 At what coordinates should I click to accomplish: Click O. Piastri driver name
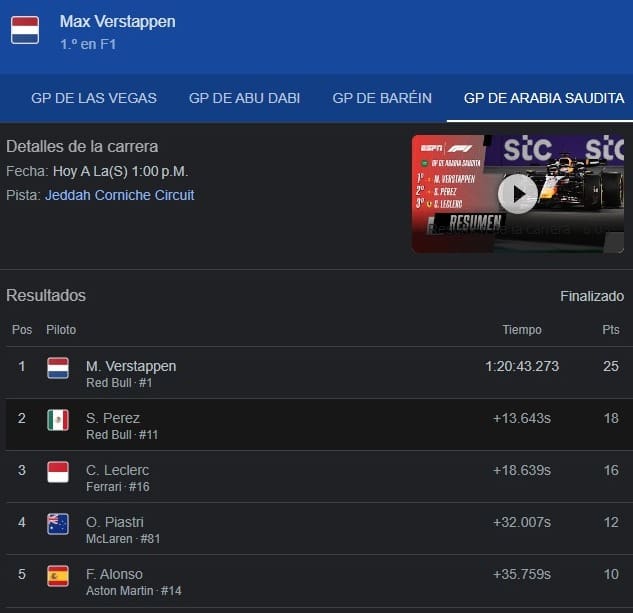point(114,522)
